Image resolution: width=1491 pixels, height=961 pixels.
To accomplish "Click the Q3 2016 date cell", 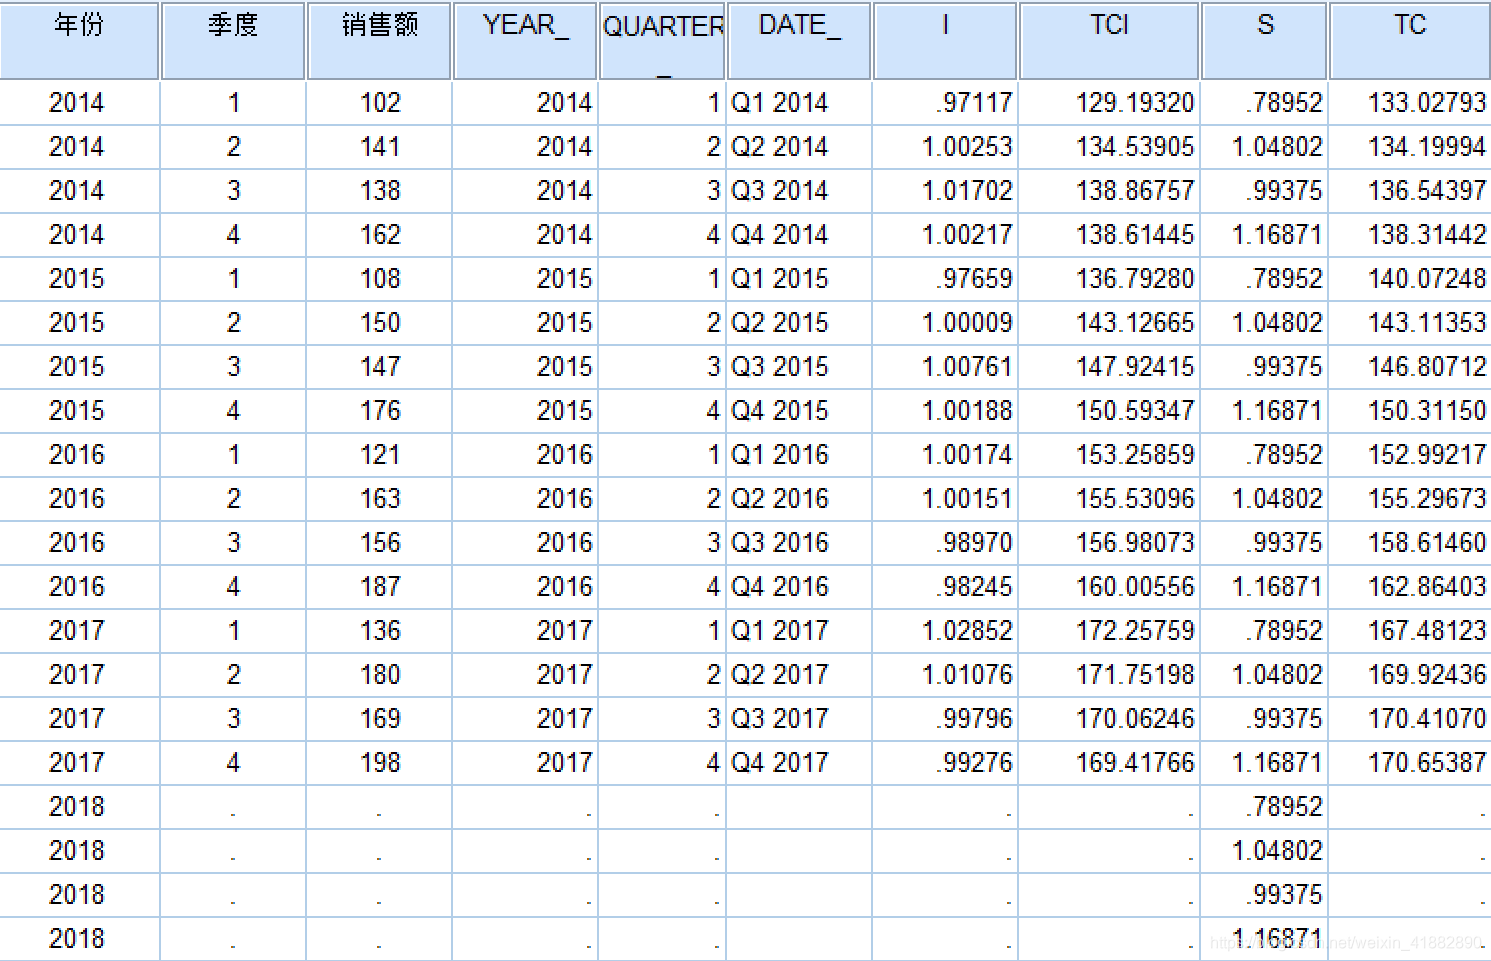I will (799, 543).
